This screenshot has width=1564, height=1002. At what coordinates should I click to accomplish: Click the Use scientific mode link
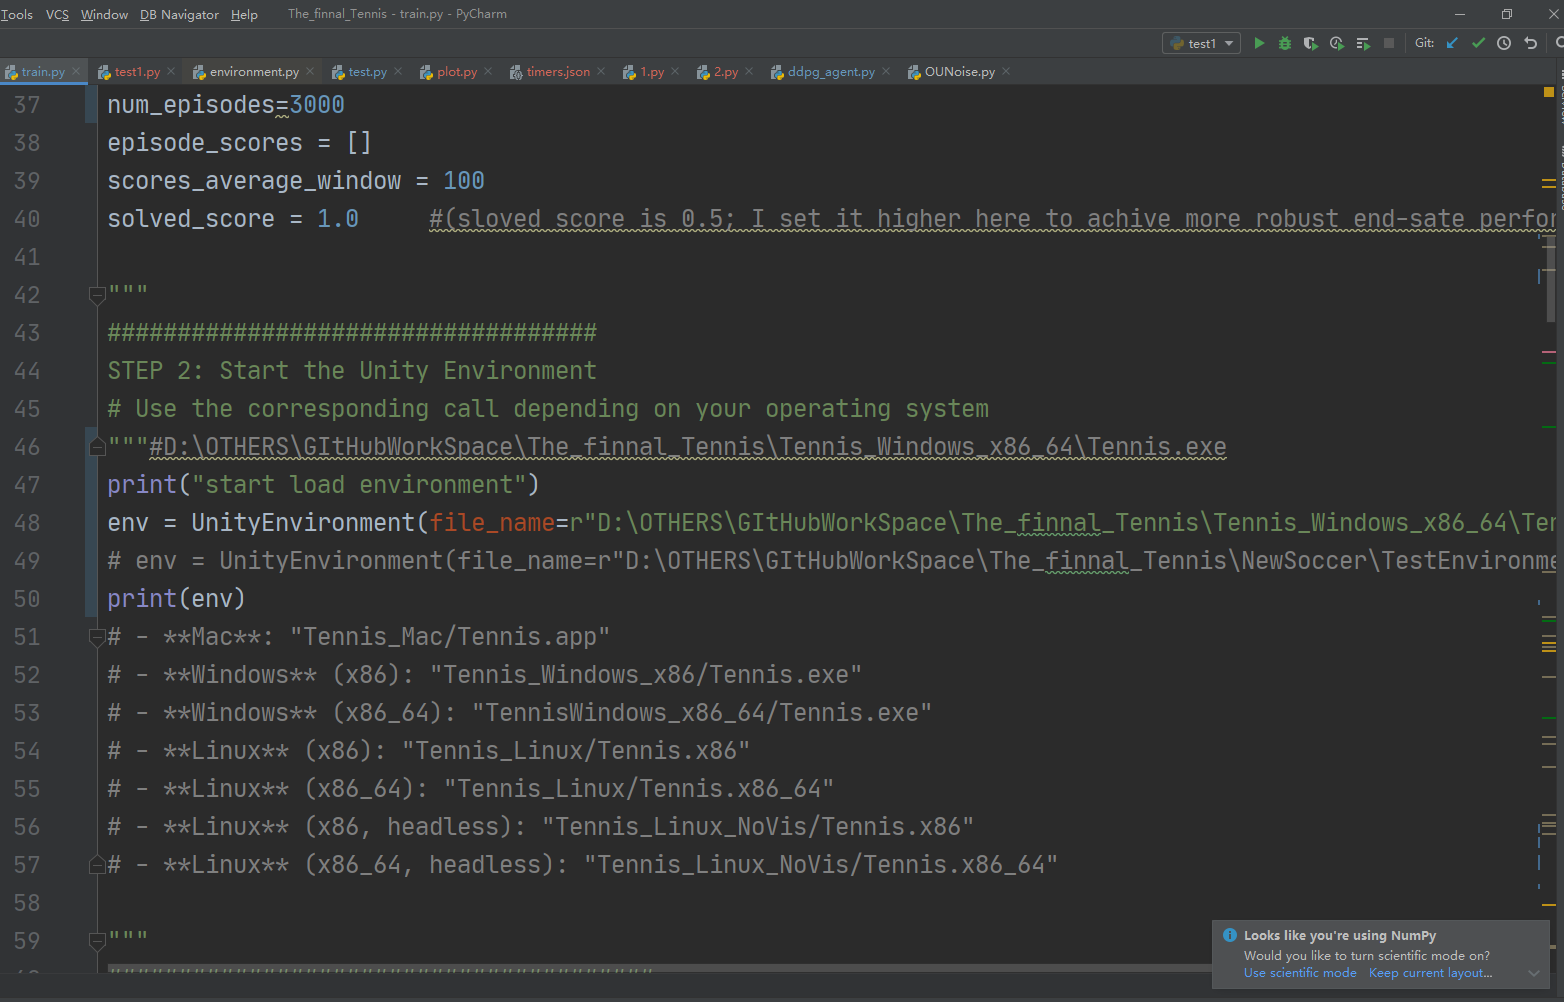(1299, 972)
